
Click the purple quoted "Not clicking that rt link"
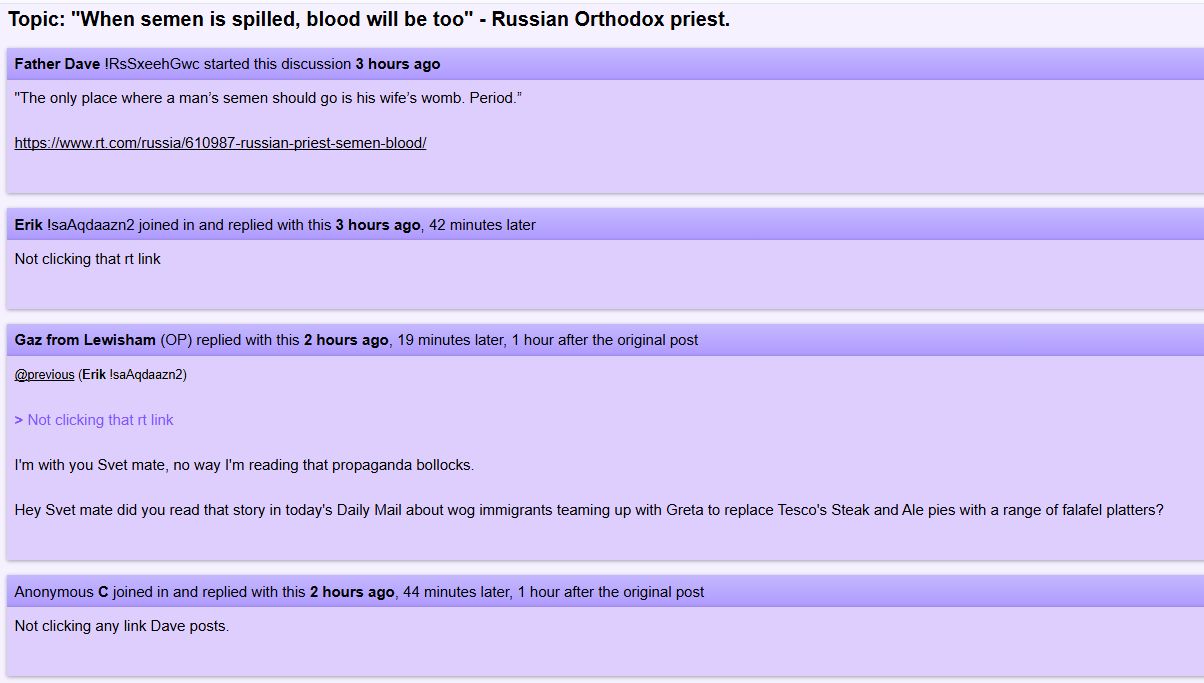100,420
